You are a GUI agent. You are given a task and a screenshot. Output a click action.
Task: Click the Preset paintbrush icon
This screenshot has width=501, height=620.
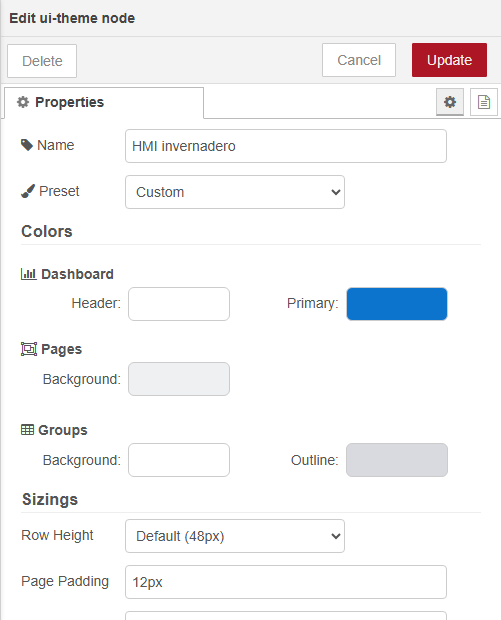pyautogui.click(x=28, y=191)
